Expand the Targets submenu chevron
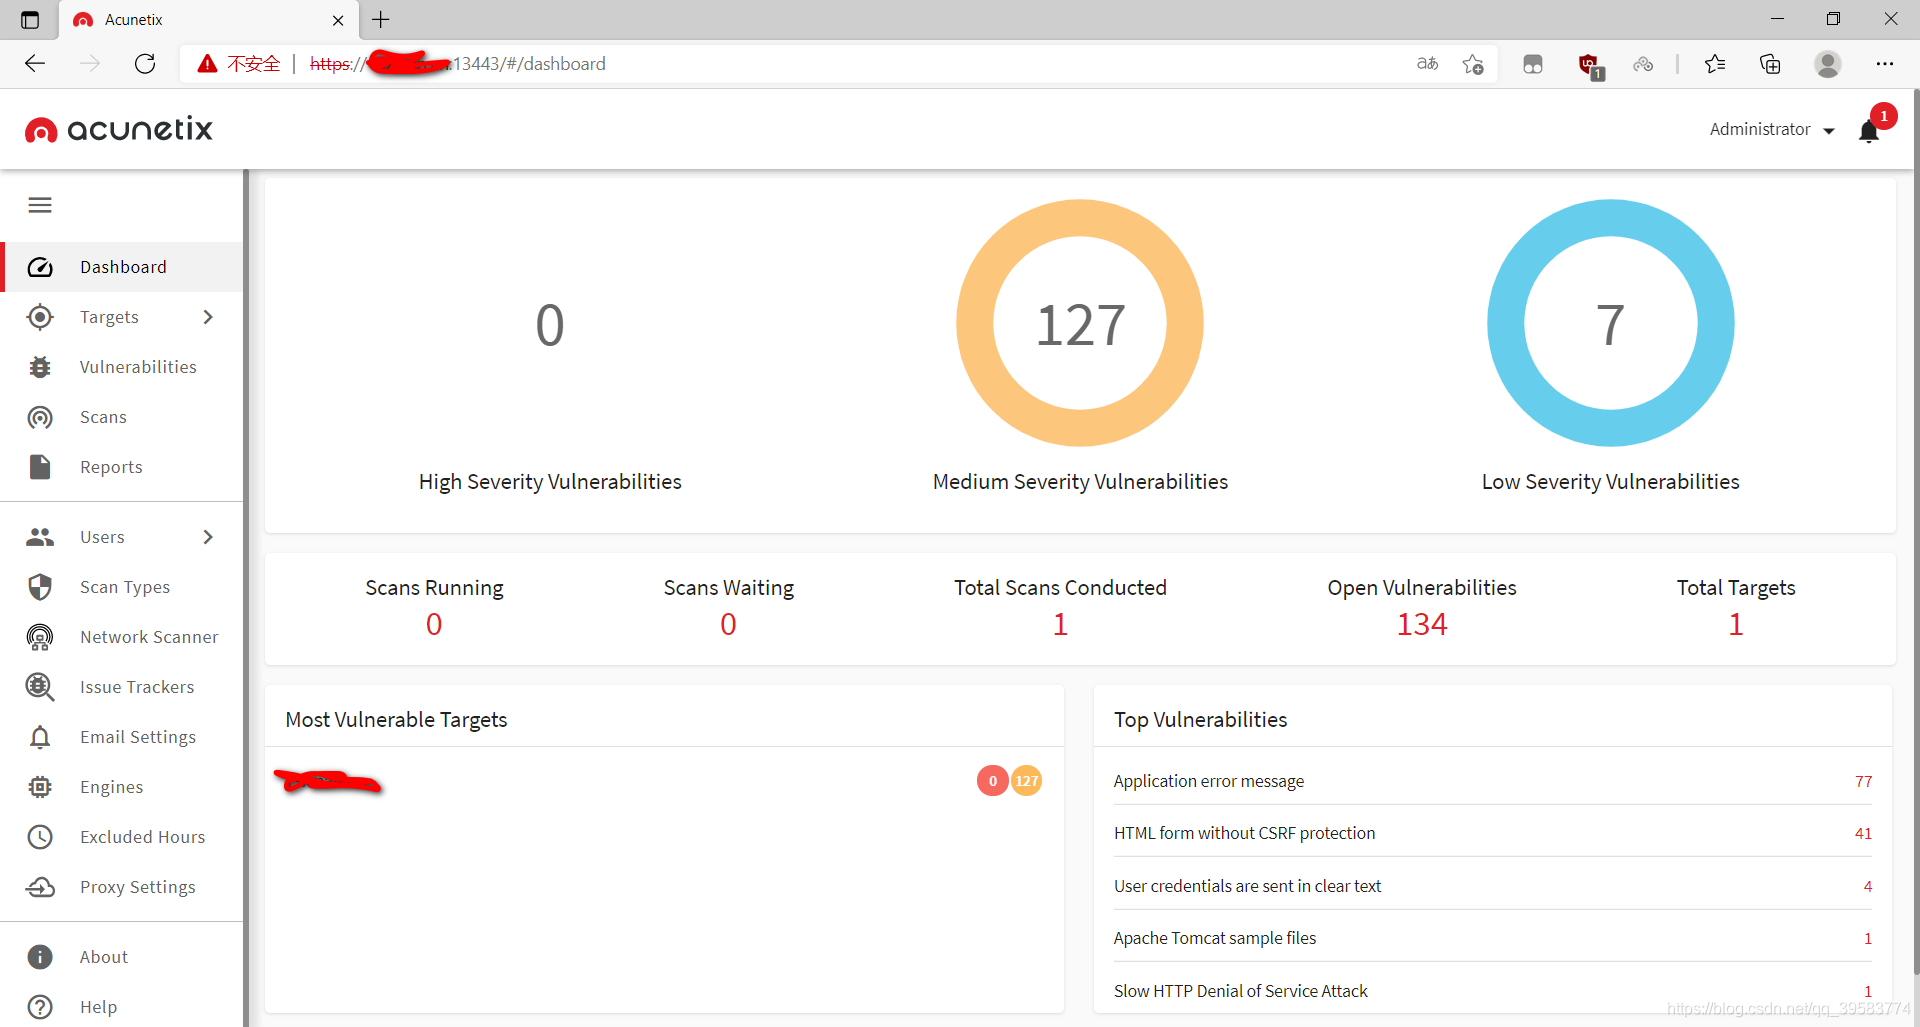Screen dimensions: 1920x1027 tap(208, 317)
